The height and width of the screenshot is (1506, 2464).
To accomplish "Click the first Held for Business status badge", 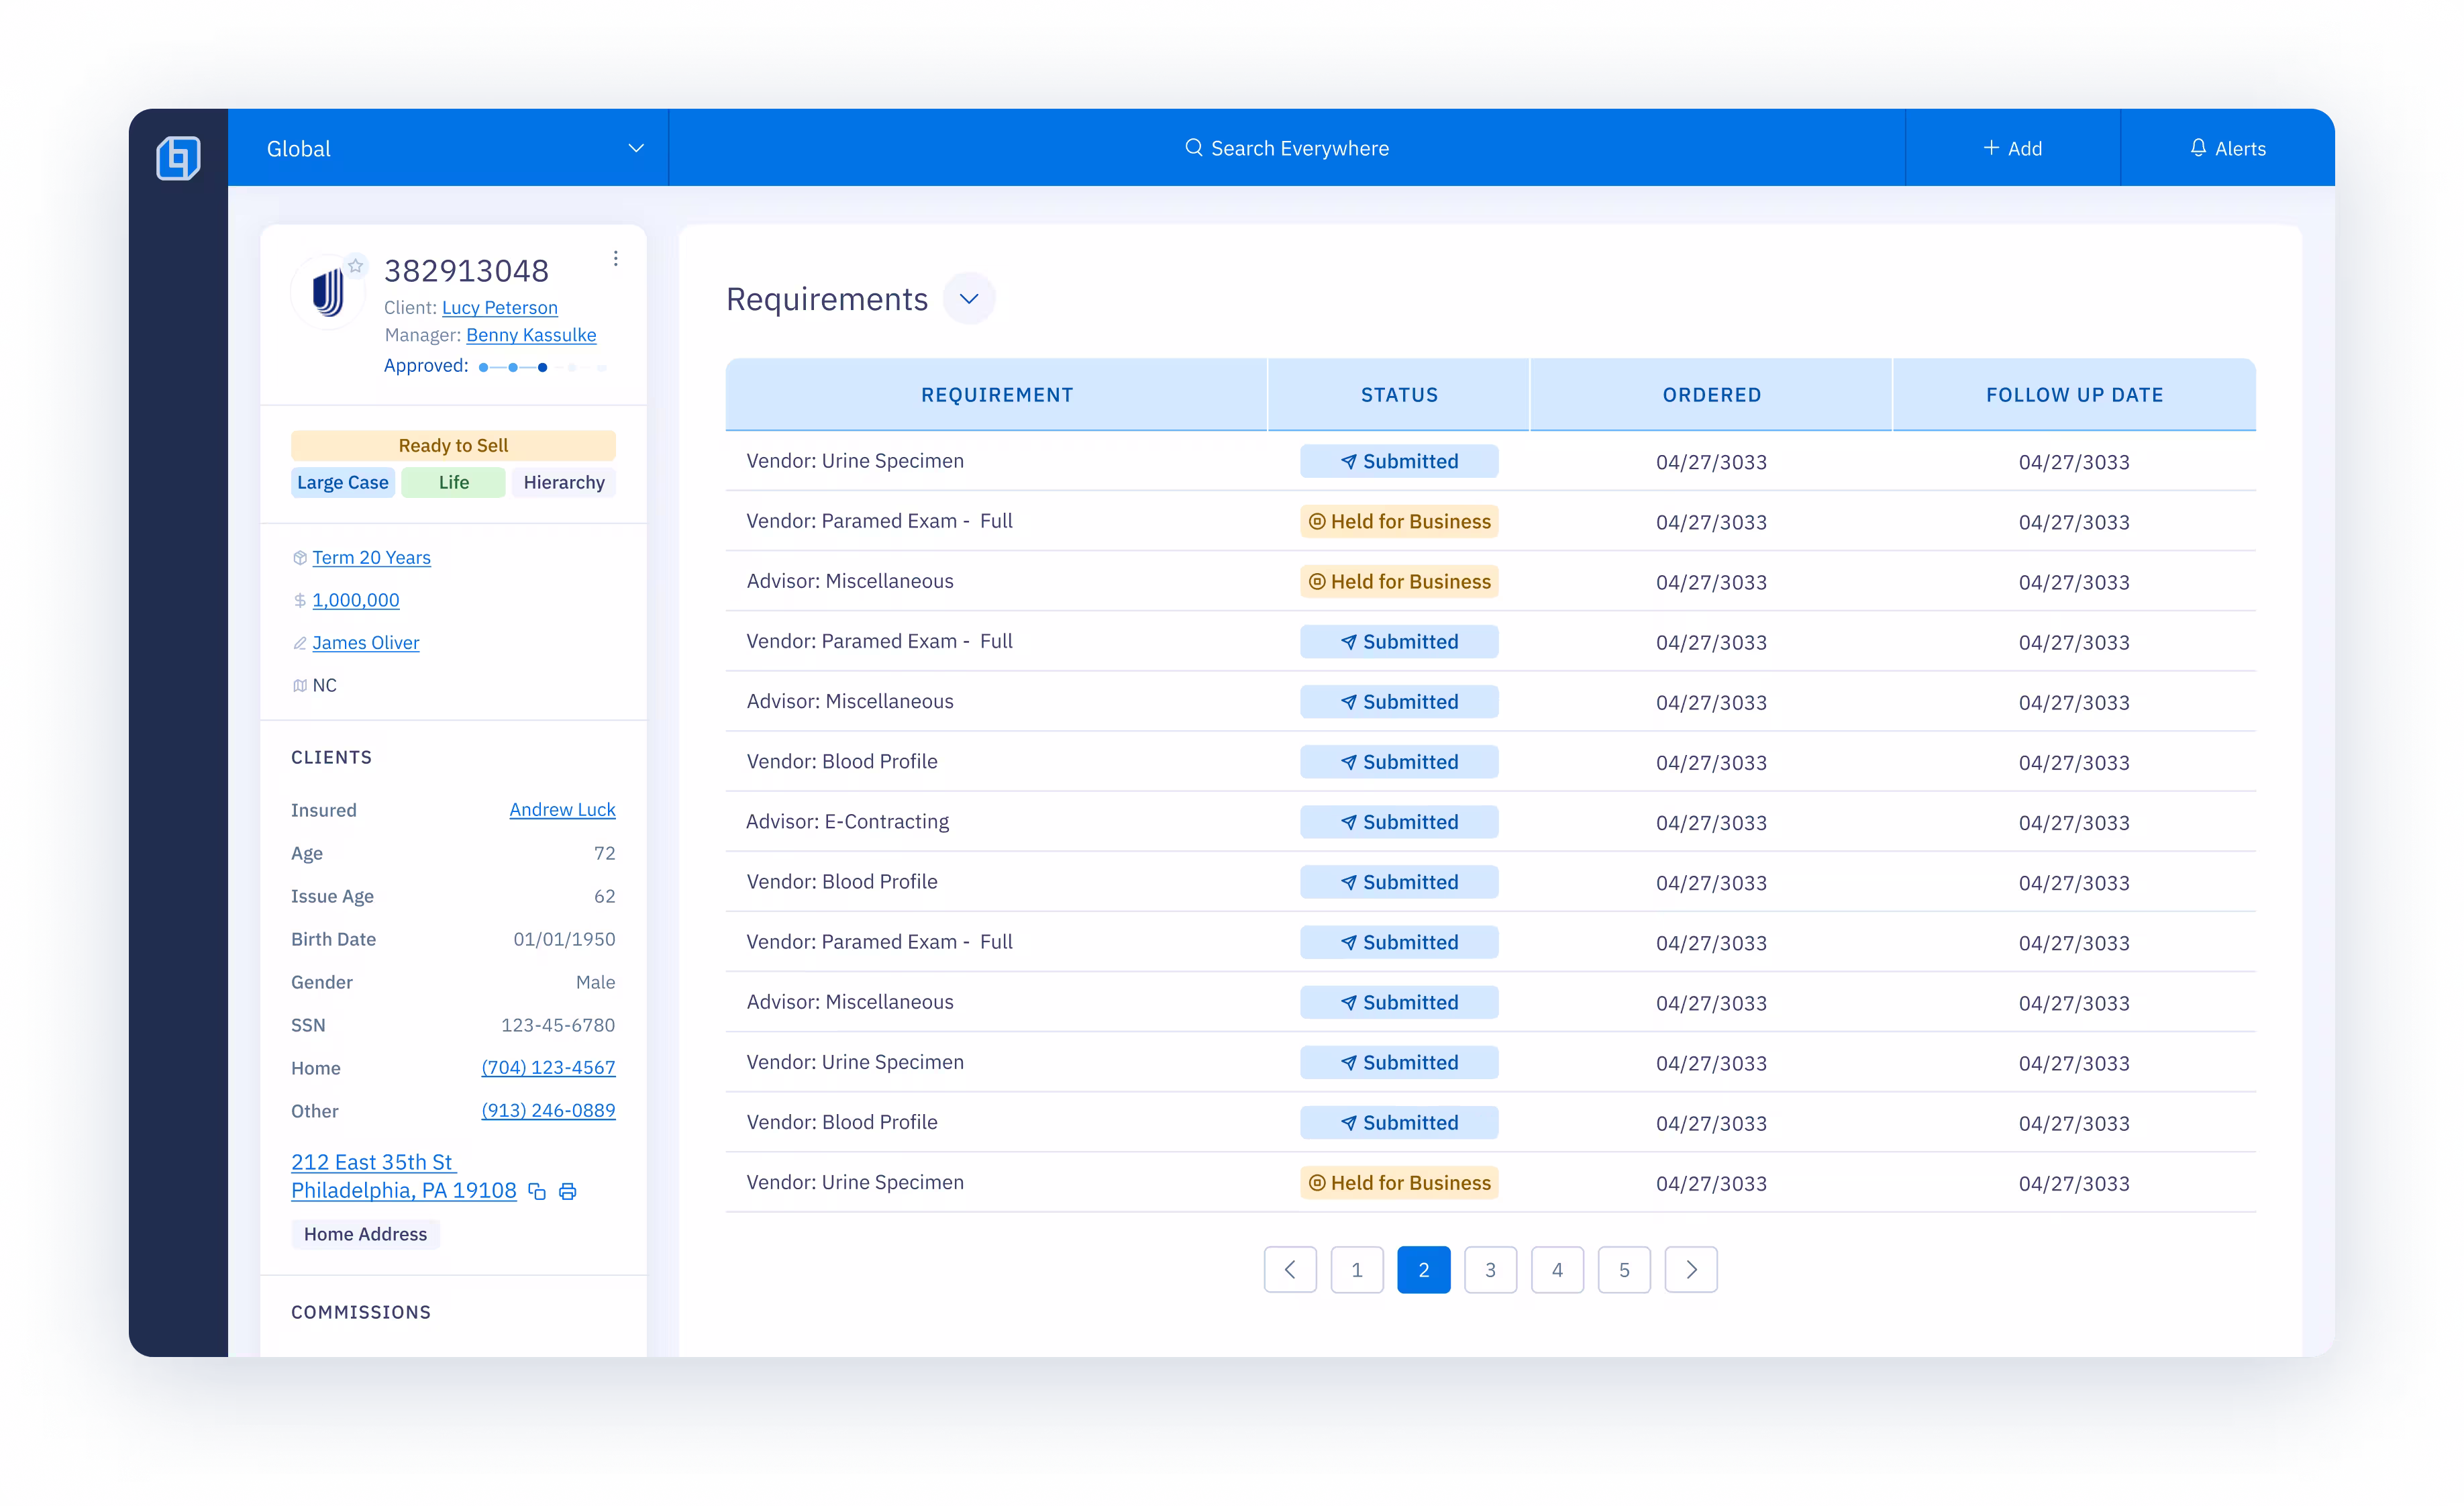I will tap(1399, 522).
